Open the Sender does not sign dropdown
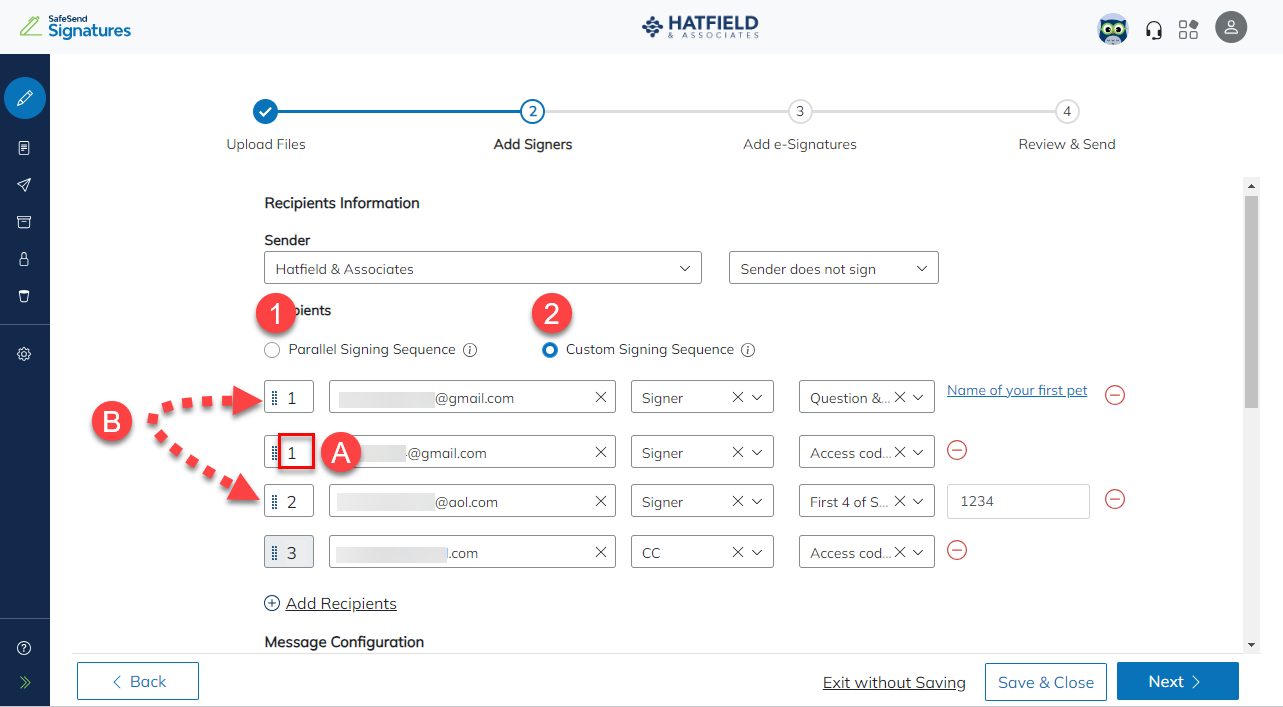Image resolution: width=1283 pixels, height=707 pixels. coord(833,267)
